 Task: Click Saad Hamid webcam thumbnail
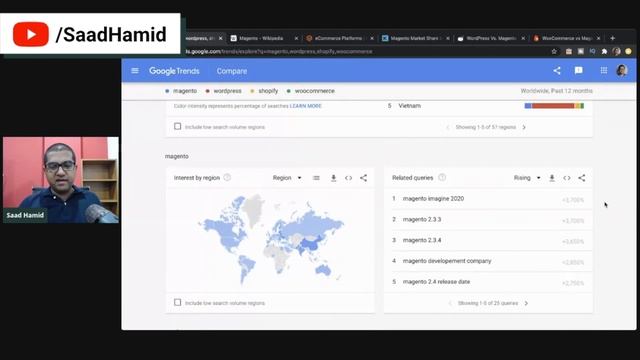point(61,180)
